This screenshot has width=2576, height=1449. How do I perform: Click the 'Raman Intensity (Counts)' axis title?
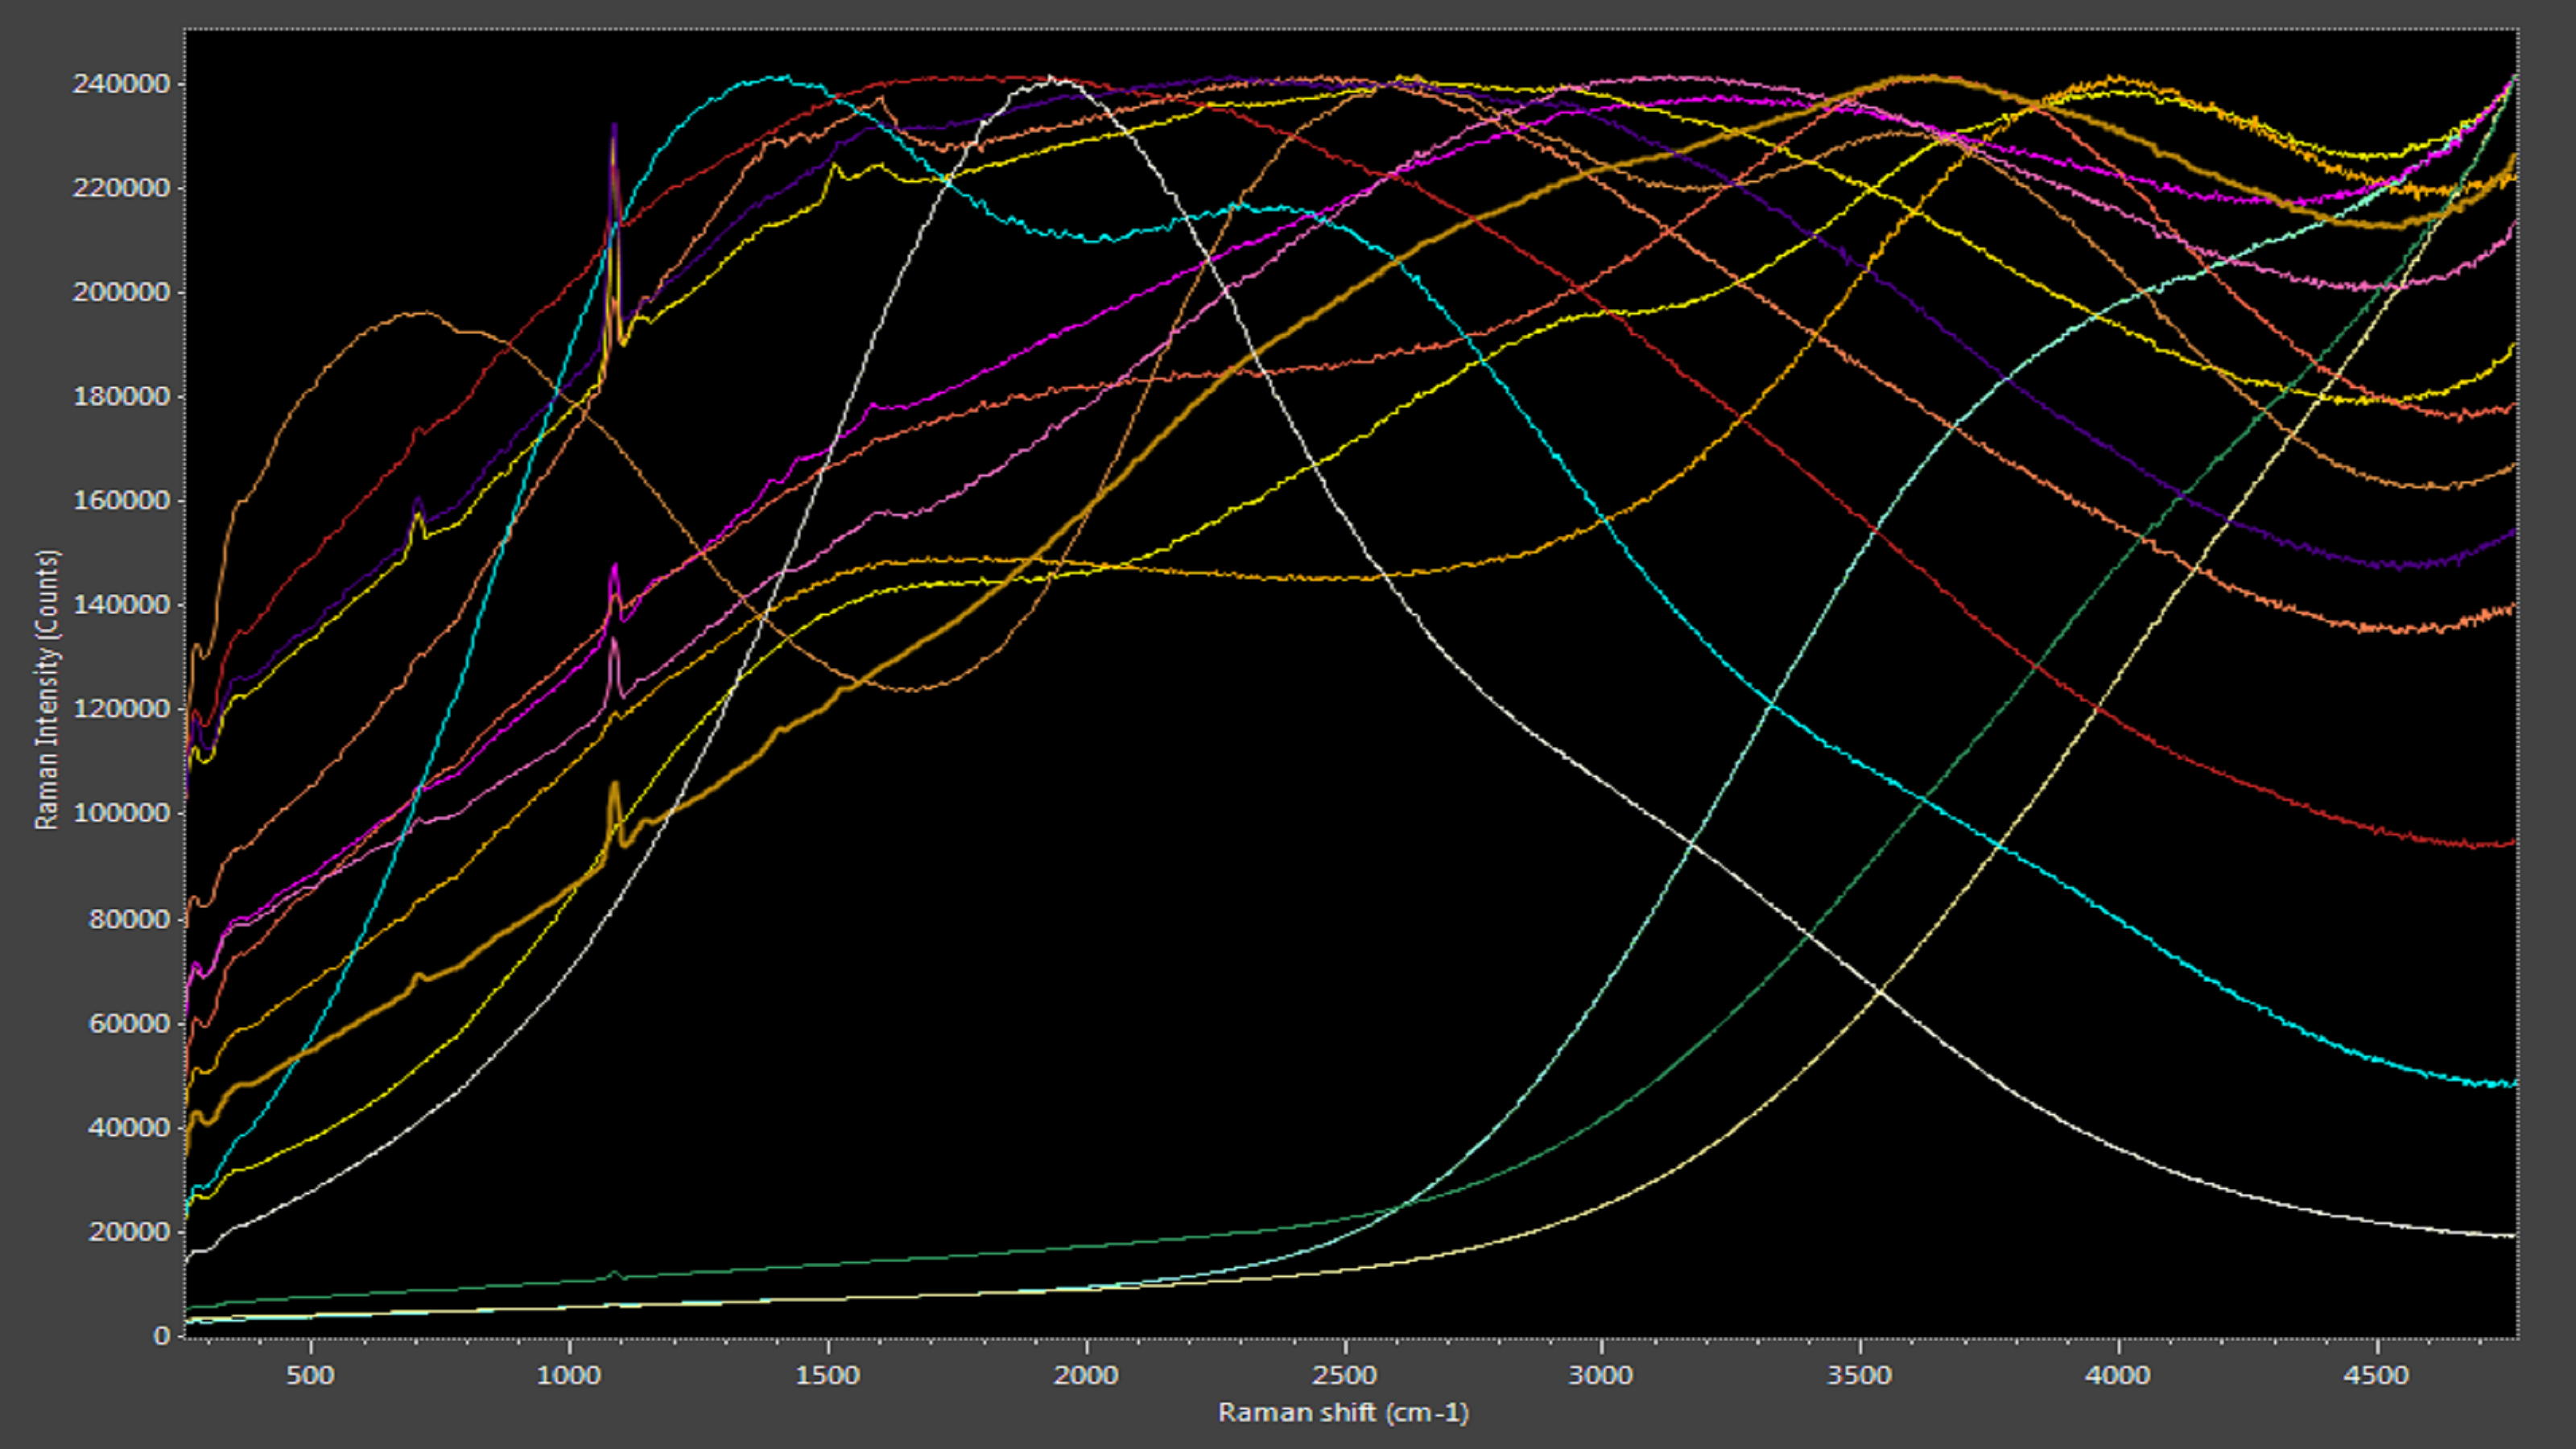tap(47, 689)
